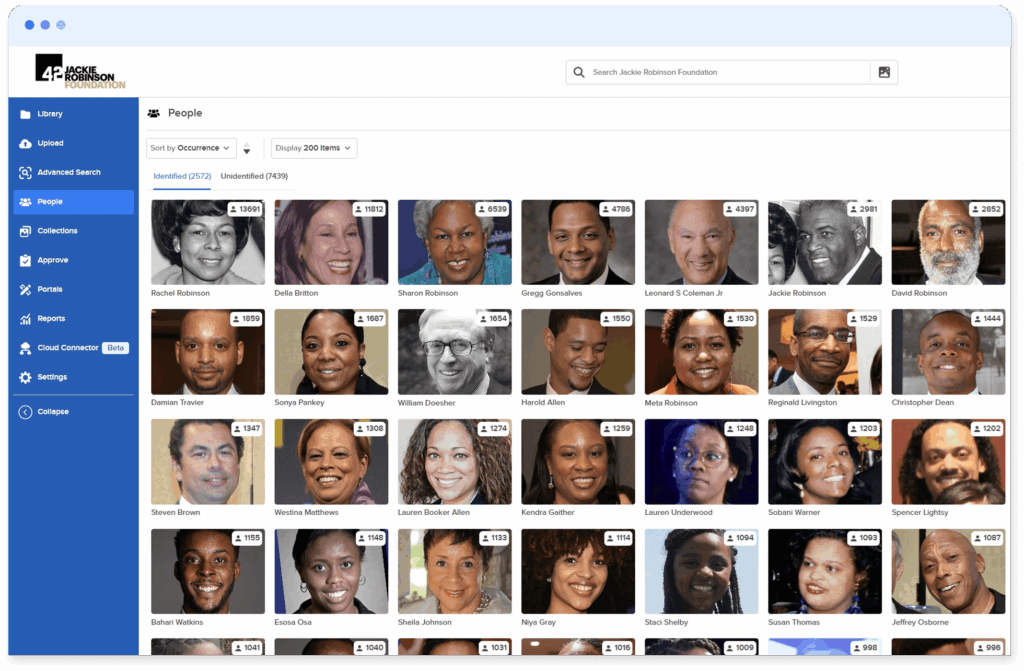Open the Display 200 Items dropdown
Image resolution: width=1024 pixels, height=671 pixels.
coord(313,148)
